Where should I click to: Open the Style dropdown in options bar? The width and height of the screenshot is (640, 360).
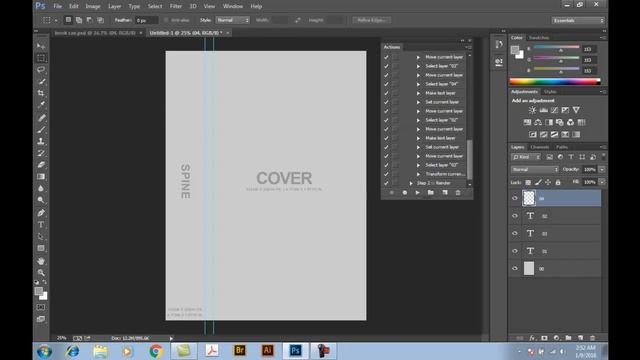pyautogui.click(x=232, y=20)
